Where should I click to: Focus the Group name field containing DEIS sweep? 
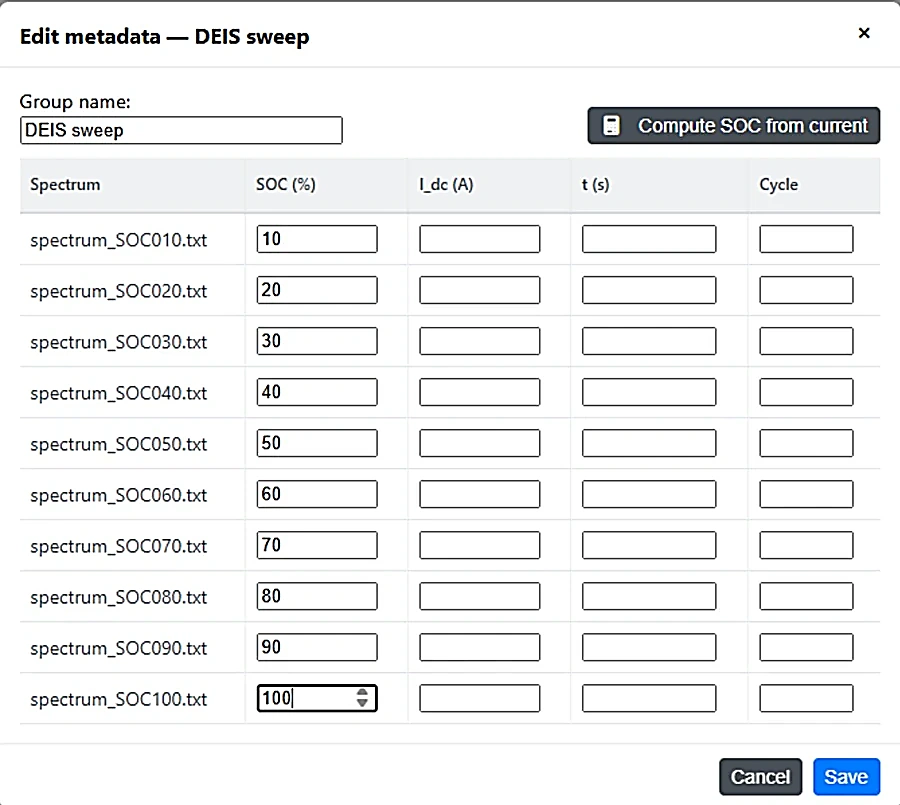pyautogui.click(x=181, y=130)
